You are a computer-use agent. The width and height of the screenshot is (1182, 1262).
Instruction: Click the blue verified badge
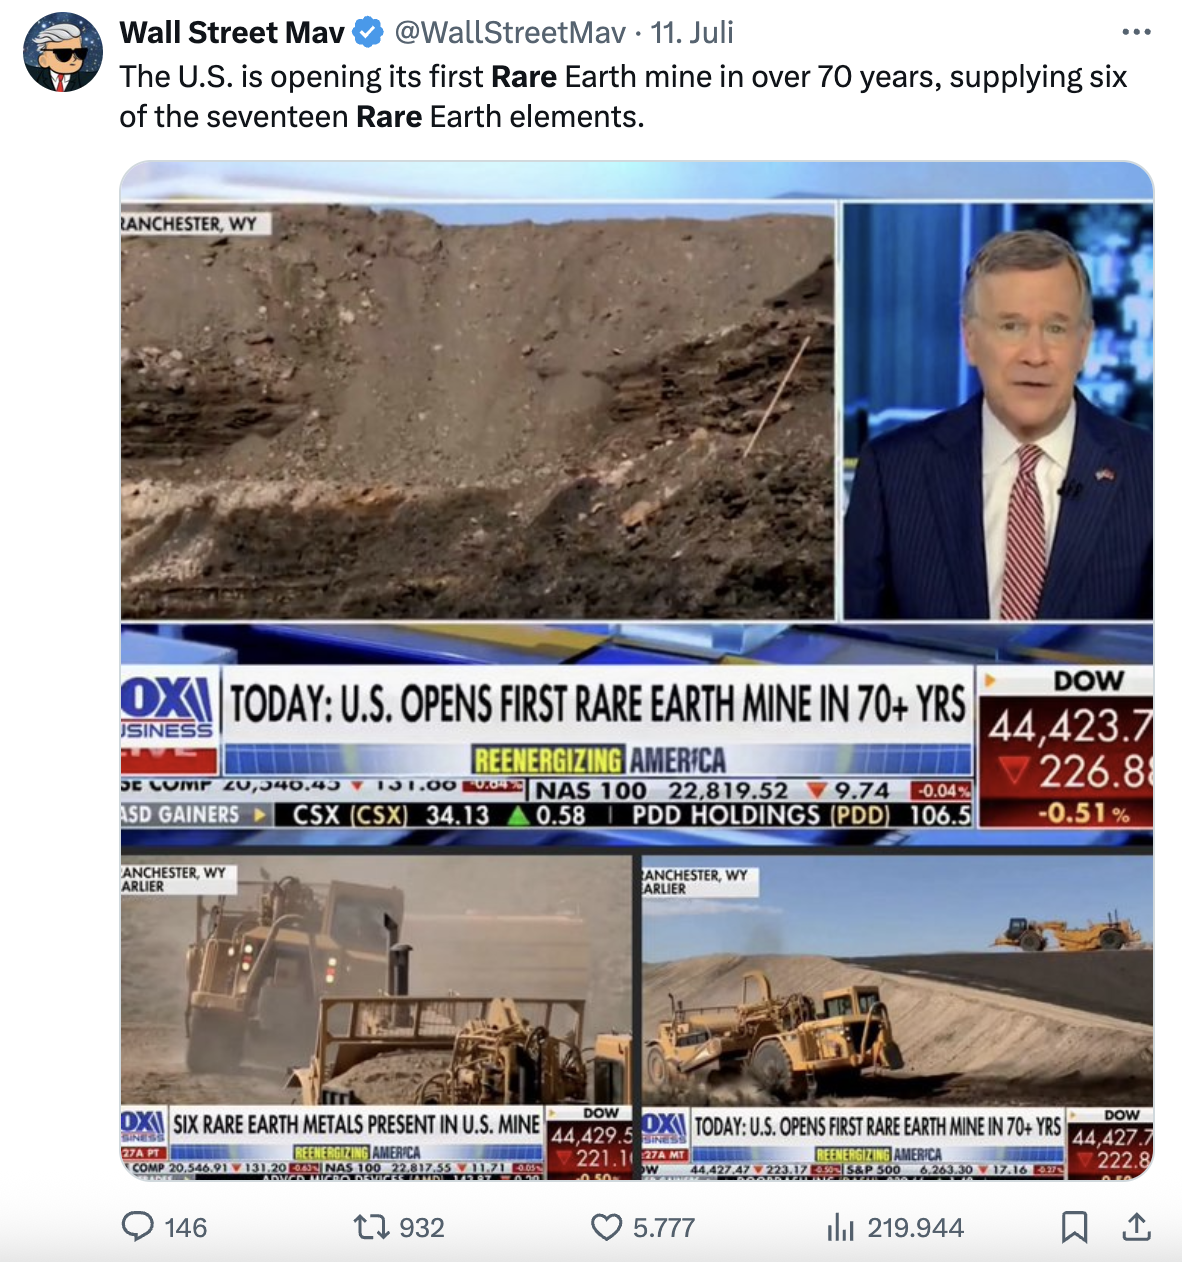coord(368,33)
